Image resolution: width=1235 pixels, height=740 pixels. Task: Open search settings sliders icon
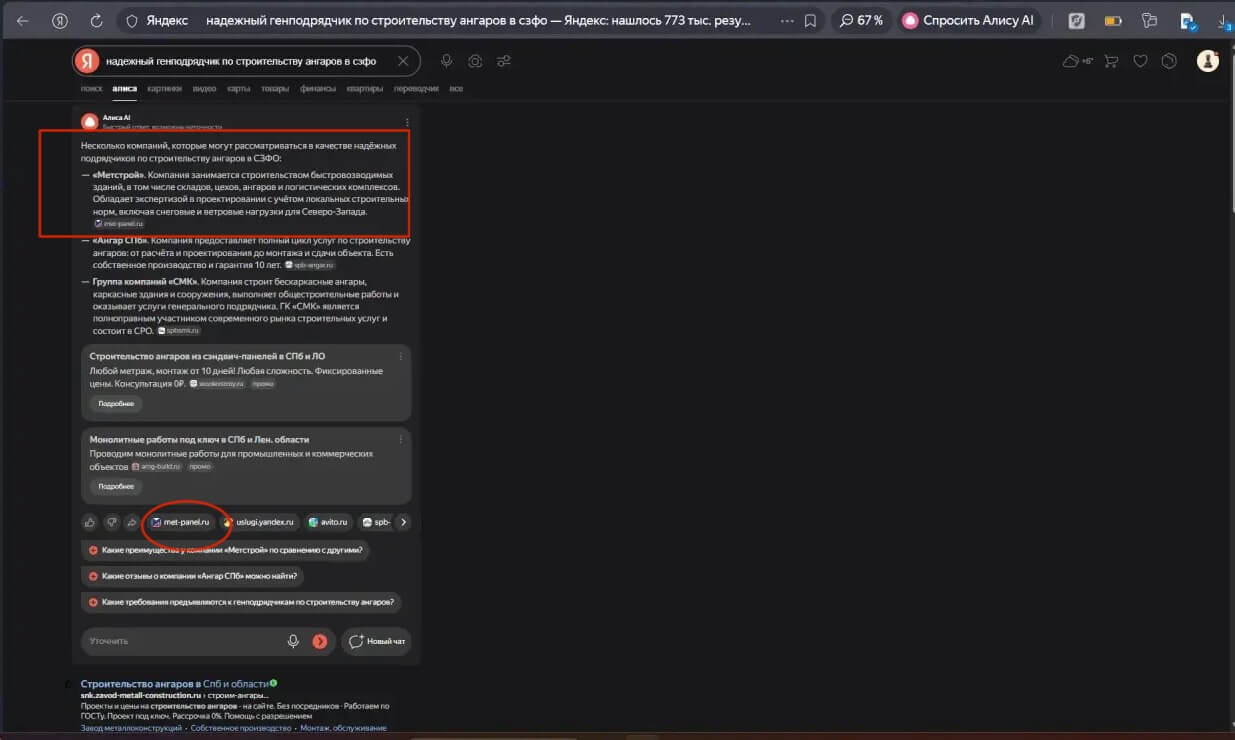pos(504,61)
